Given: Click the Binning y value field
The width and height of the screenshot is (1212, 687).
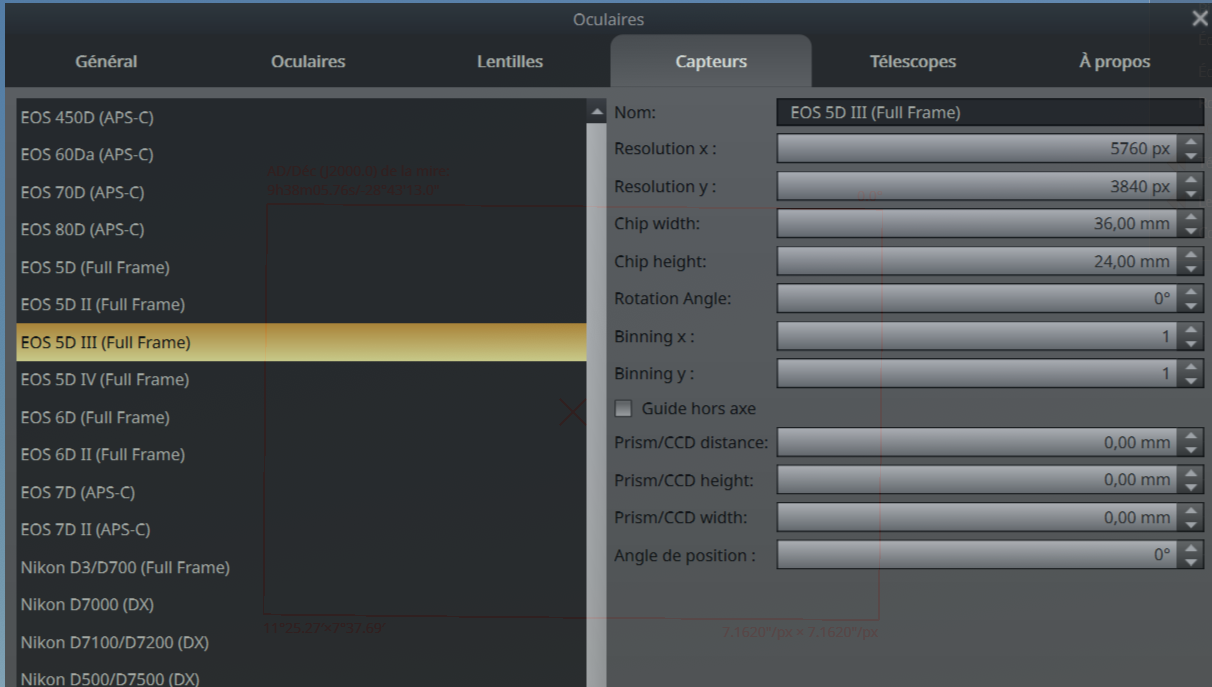Looking at the screenshot, I should click(977, 374).
